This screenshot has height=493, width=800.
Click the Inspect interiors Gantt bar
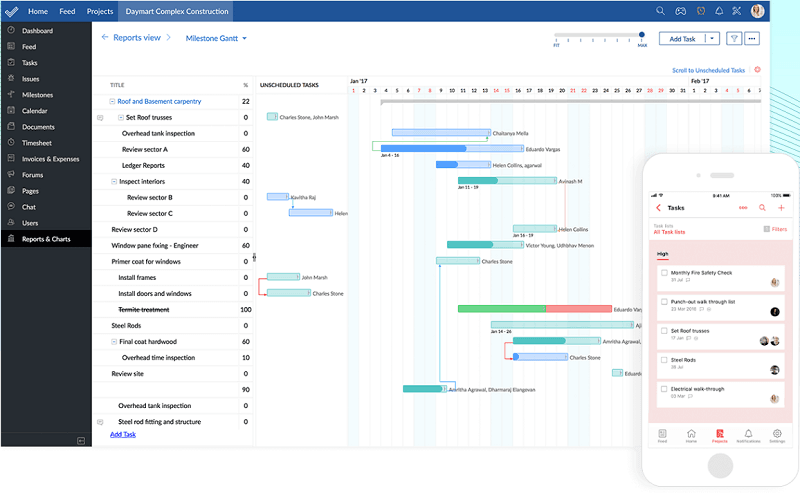507,181
